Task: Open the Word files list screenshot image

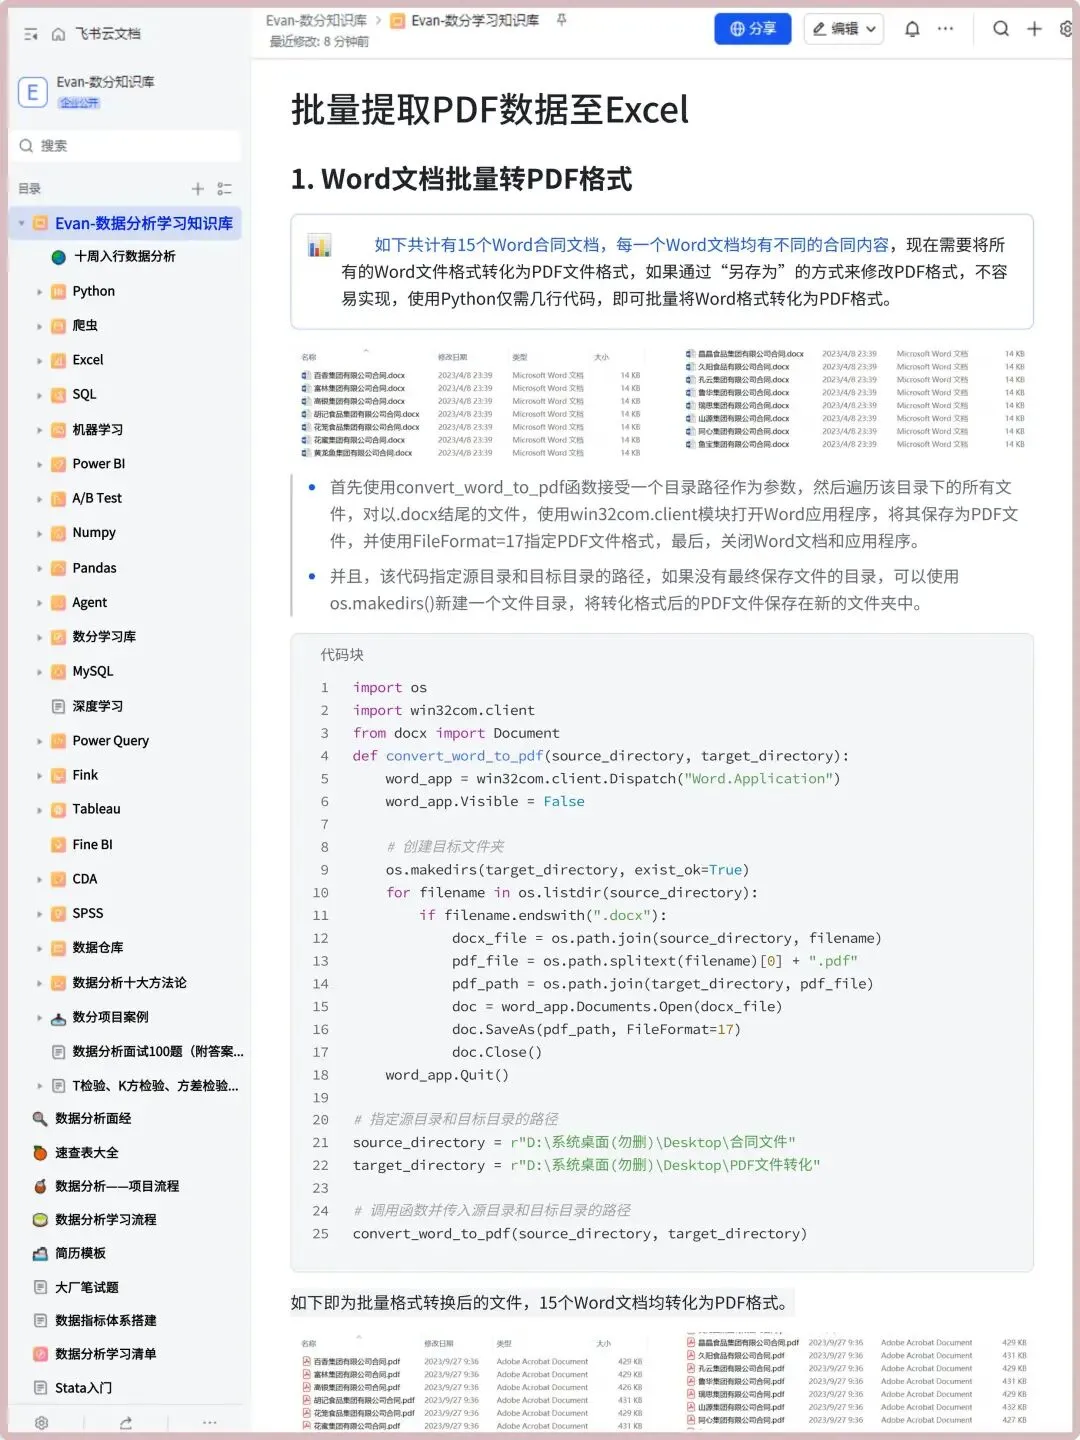Action: [662, 402]
